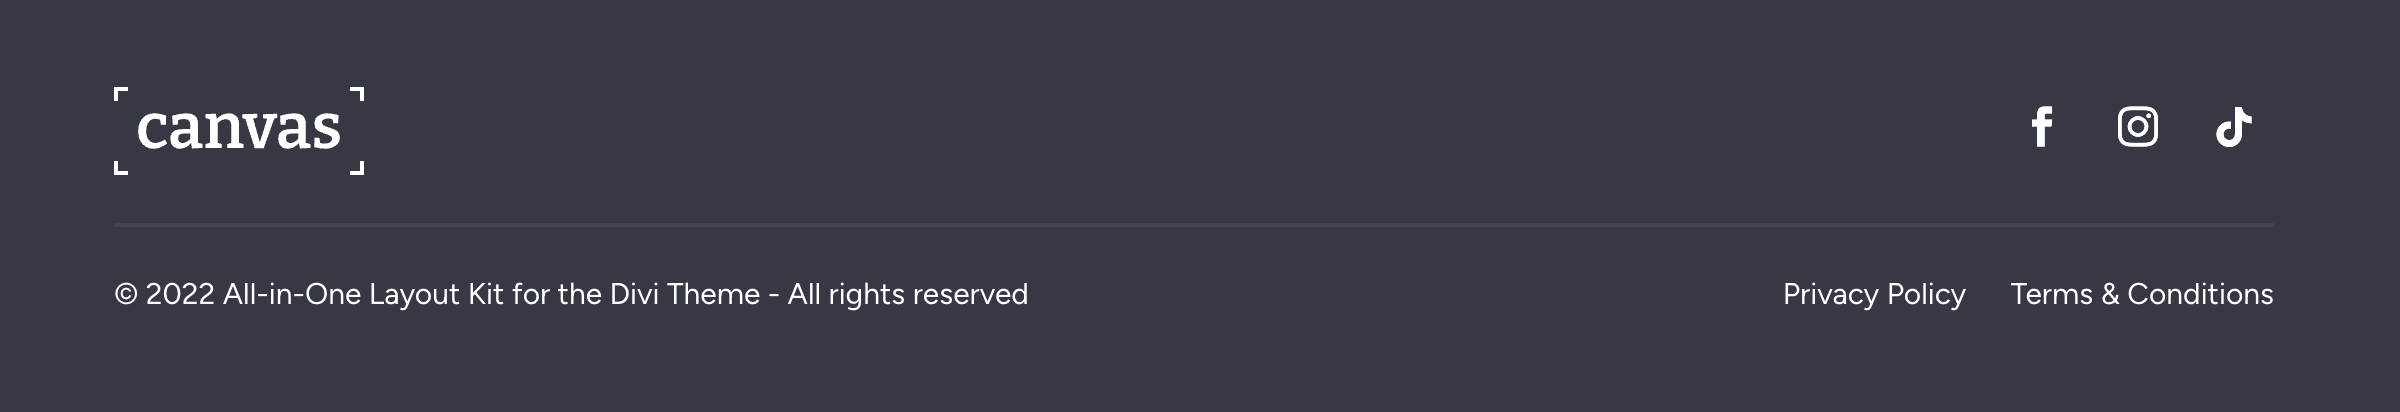2400x412 pixels.
Task: Open the Terms & Conditions link
Action: pyautogui.click(x=2141, y=294)
